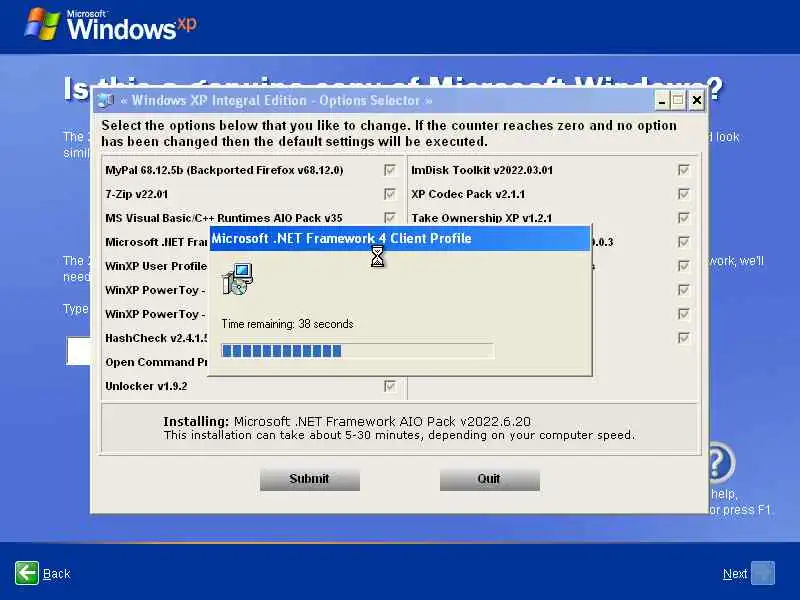Click the 'Time remaining: 38 seconds' text
The width and height of the screenshot is (800, 600).
click(287, 324)
